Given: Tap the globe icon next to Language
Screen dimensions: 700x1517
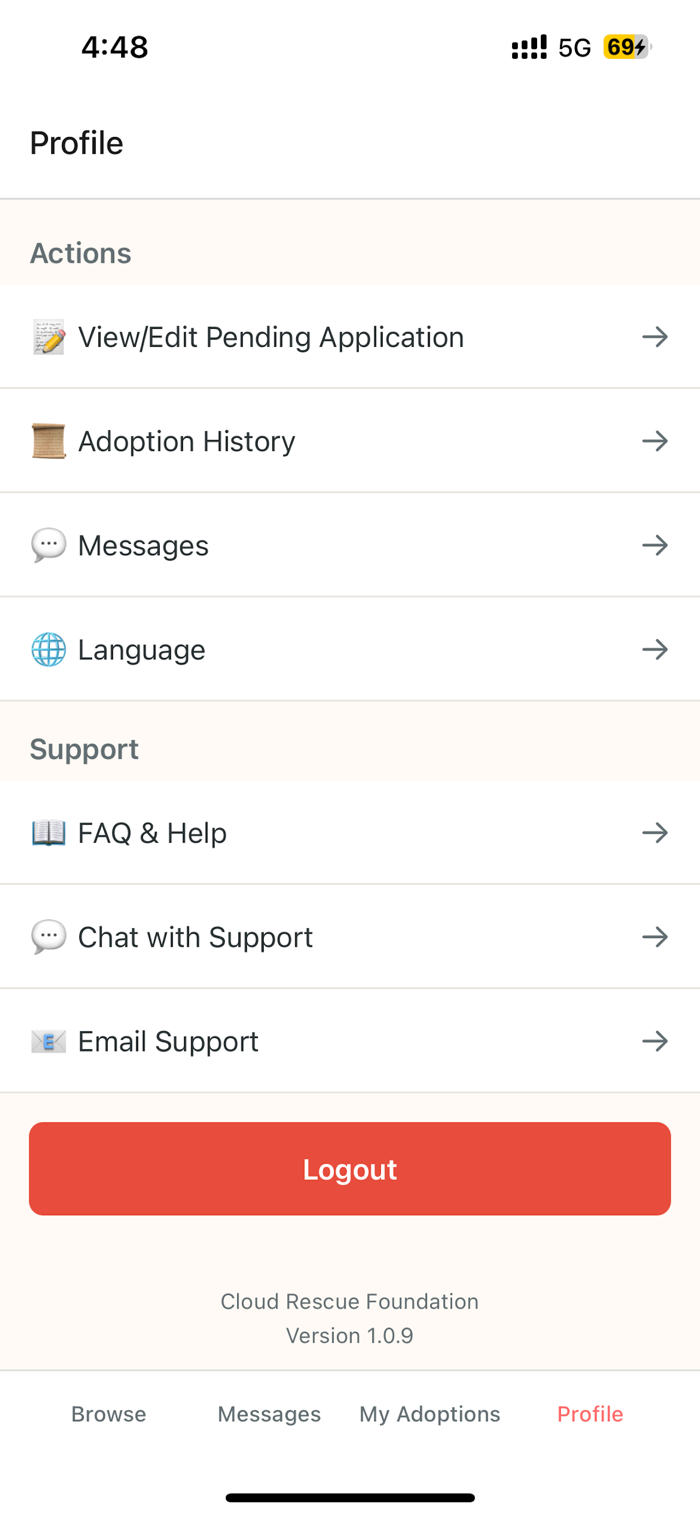Looking at the screenshot, I should click(48, 650).
